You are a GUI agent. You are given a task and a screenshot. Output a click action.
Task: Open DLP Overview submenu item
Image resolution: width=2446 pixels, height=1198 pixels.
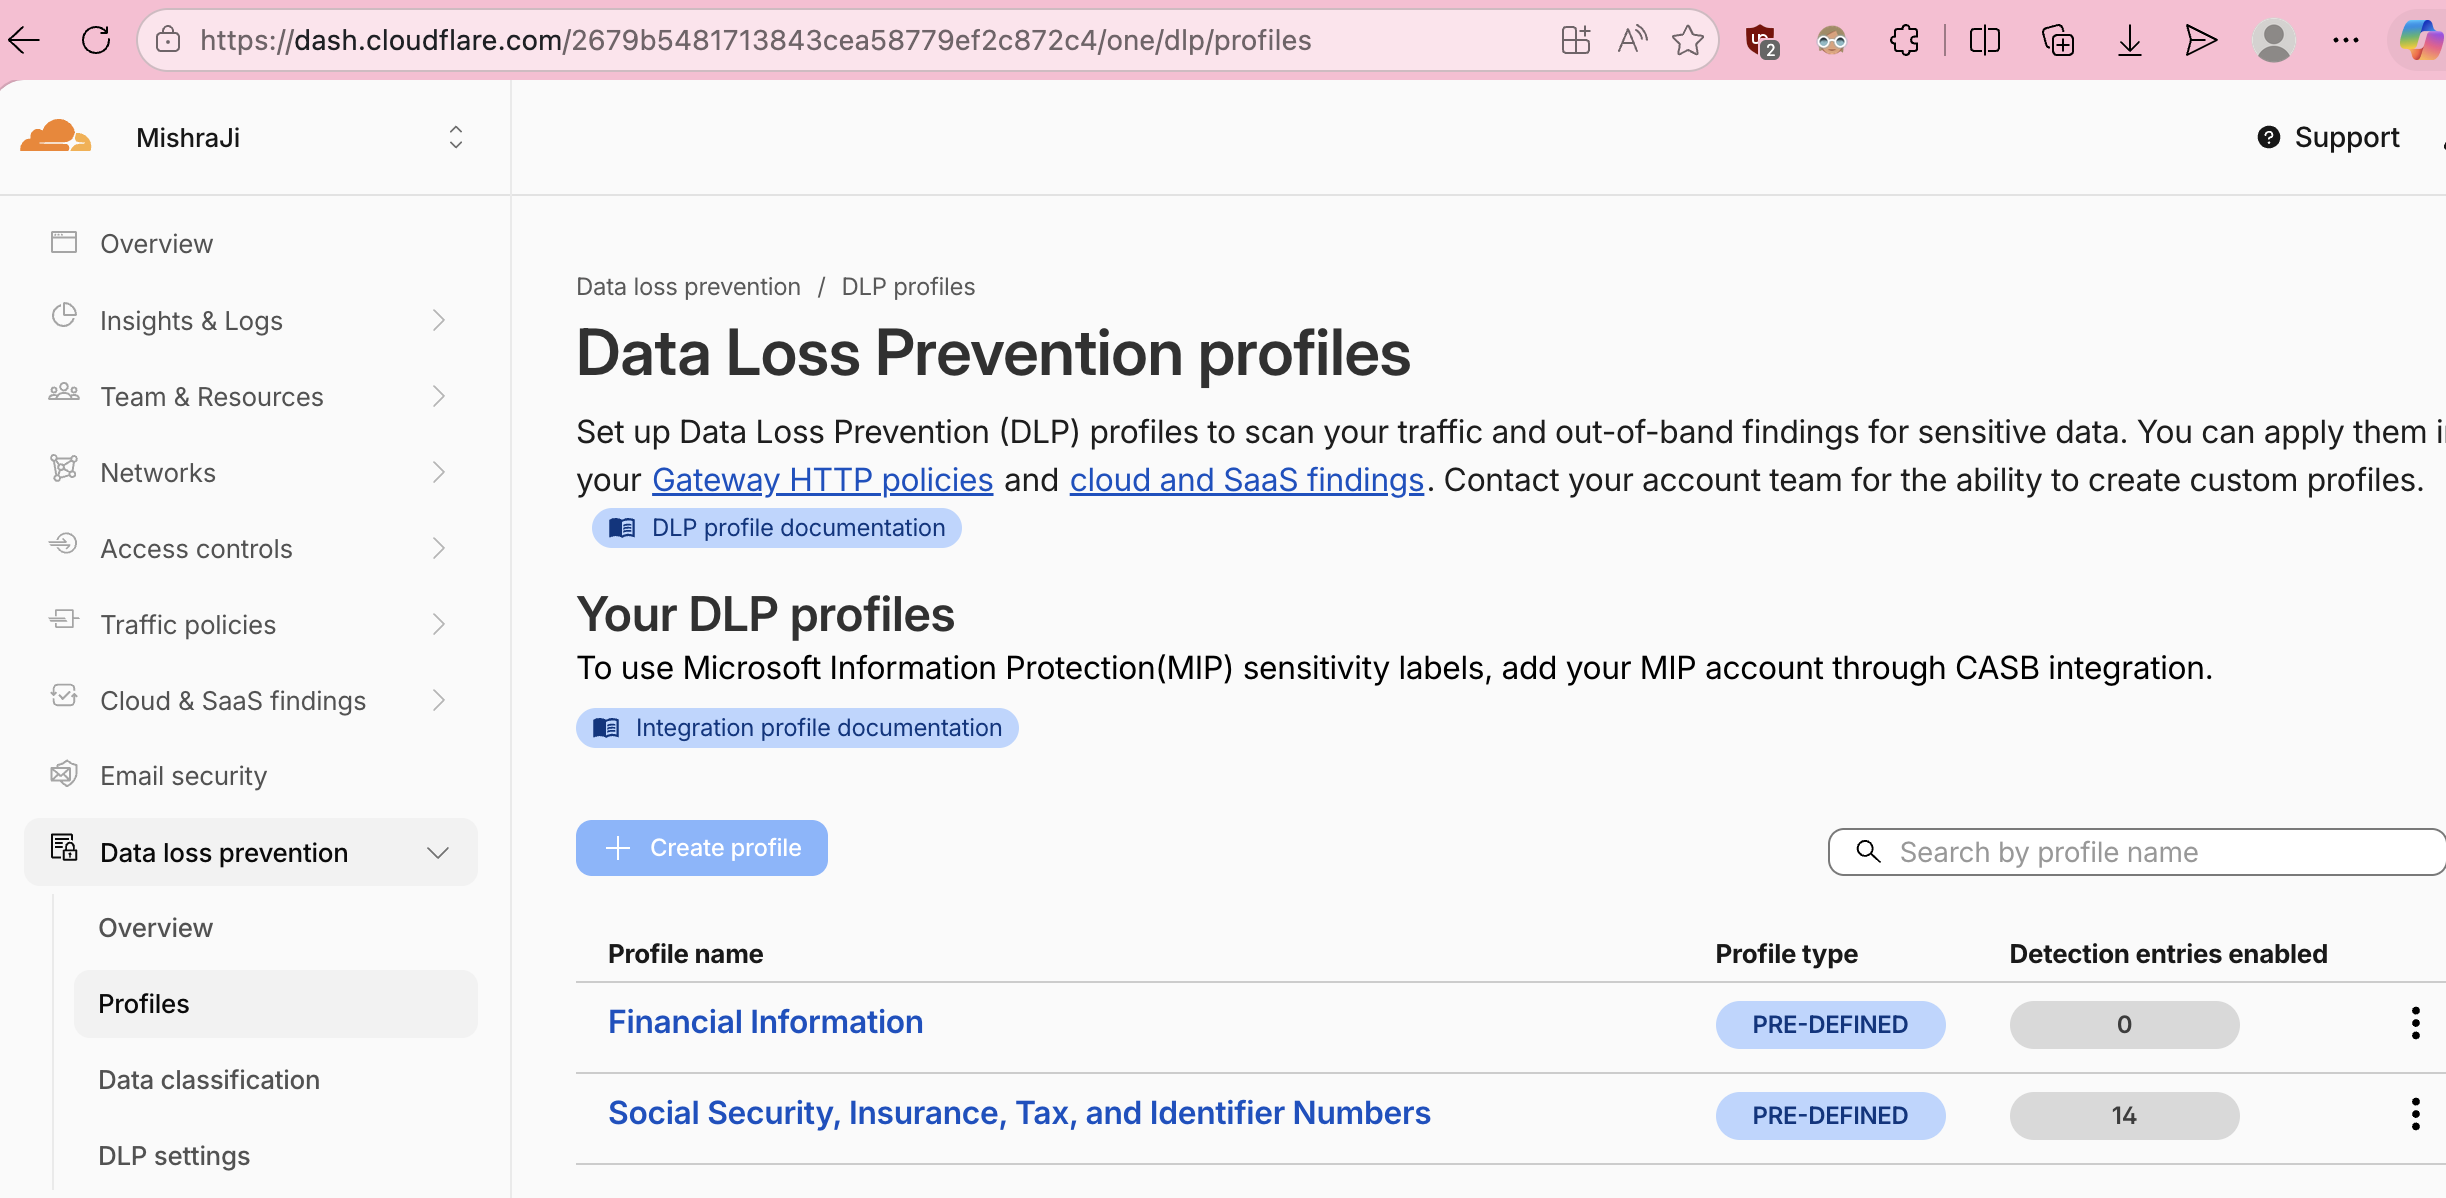click(x=155, y=927)
